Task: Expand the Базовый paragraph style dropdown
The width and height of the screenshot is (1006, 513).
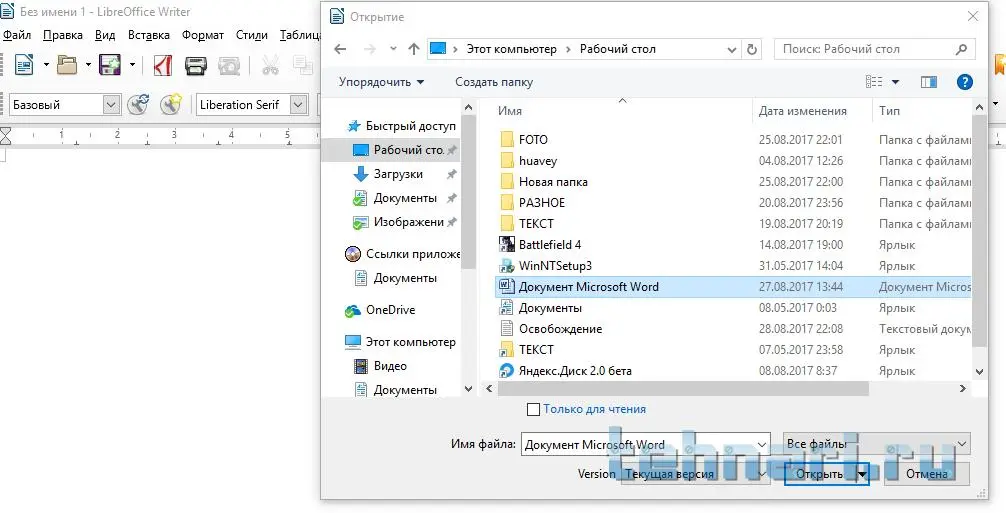Action: [x=111, y=105]
